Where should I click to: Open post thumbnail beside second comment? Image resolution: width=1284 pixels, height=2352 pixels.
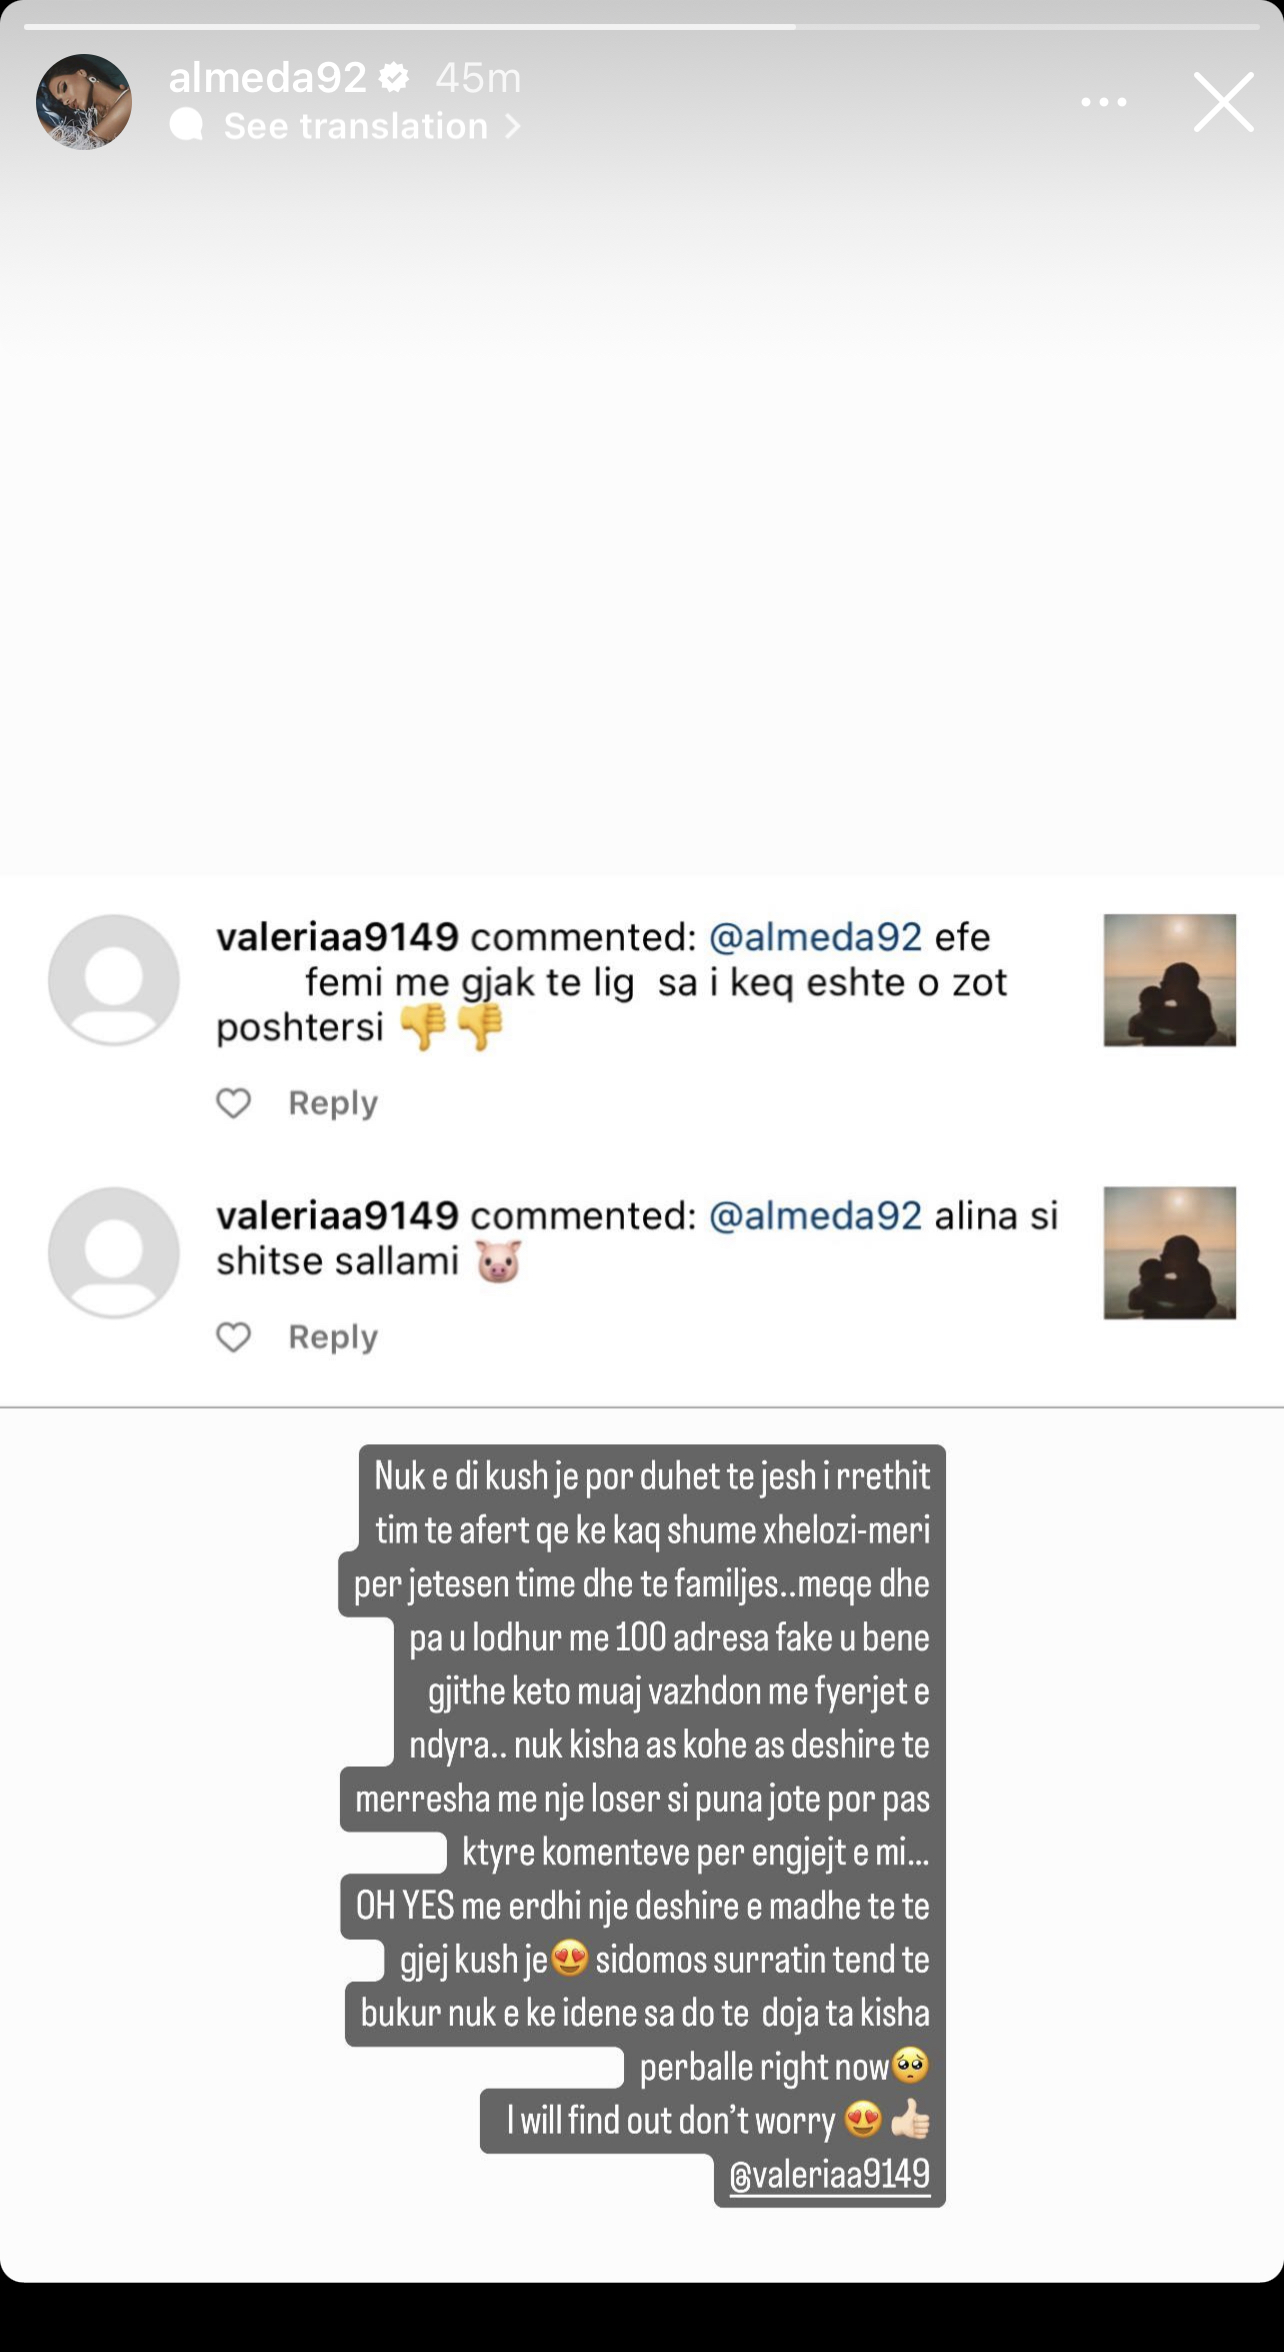(x=1170, y=1253)
